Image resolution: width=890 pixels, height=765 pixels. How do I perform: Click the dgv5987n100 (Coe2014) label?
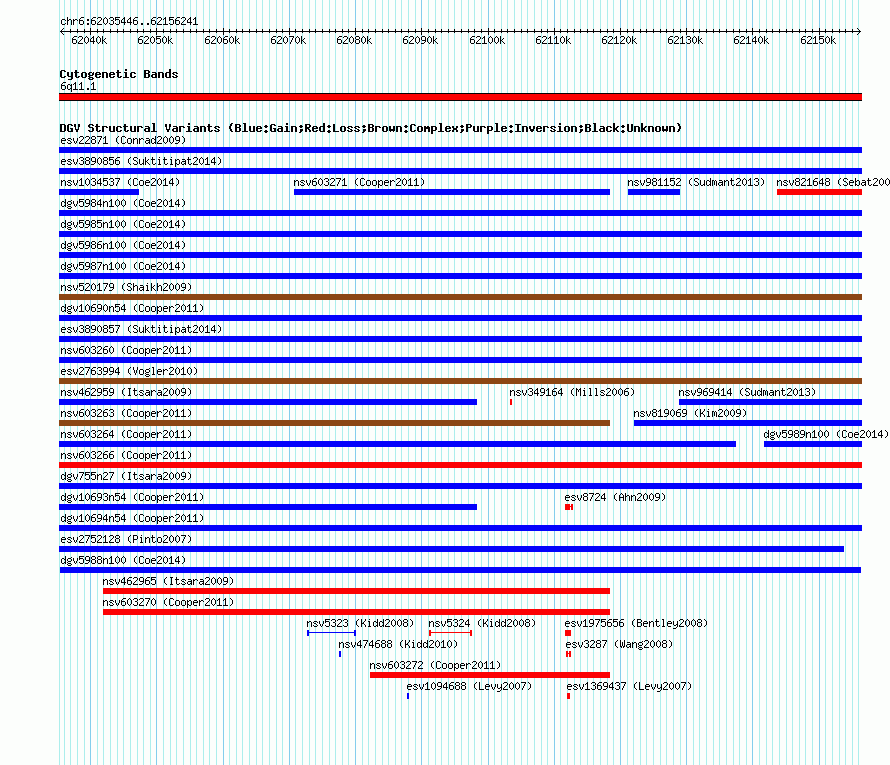coord(123,266)
